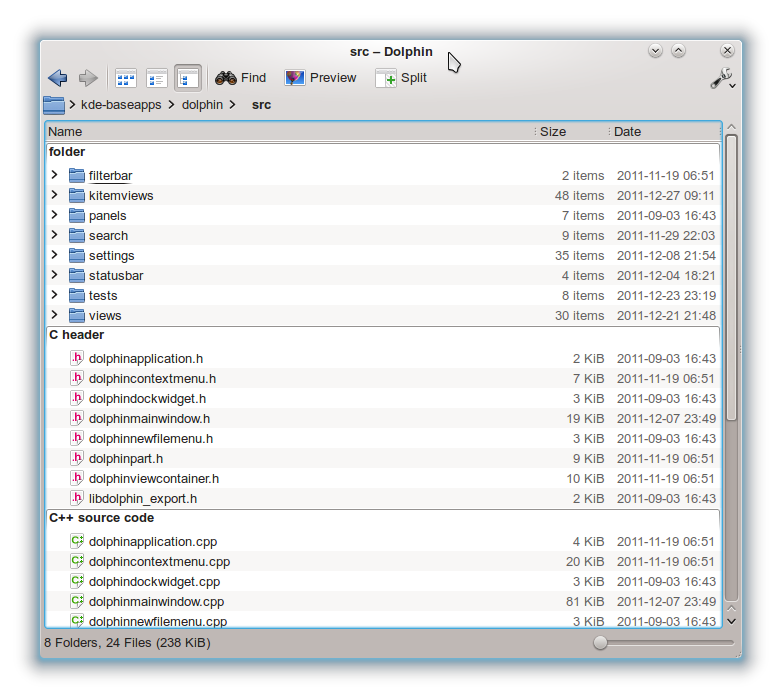Image resolution: width=782 pixels, height=698 pixels.
Task: Click date "2011-12-27 09:11"
Action: (666, 195)
